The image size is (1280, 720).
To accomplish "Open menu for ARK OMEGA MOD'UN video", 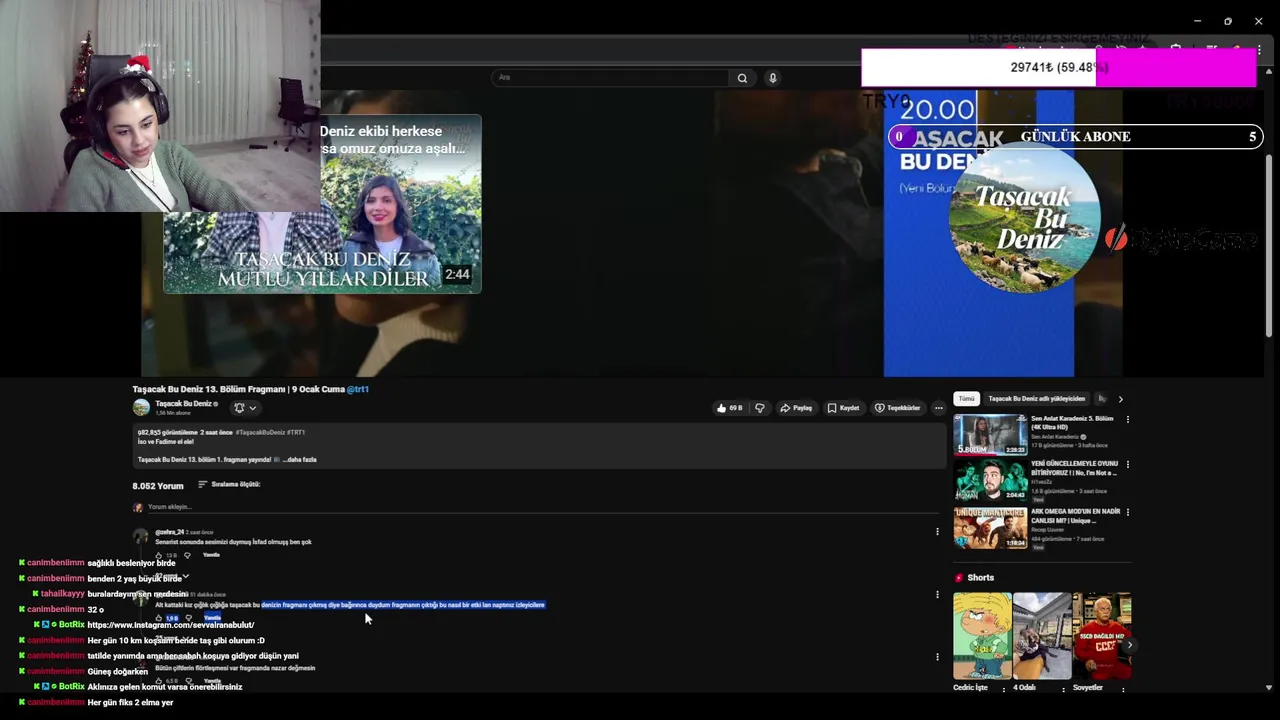I will click(1128, 512).
